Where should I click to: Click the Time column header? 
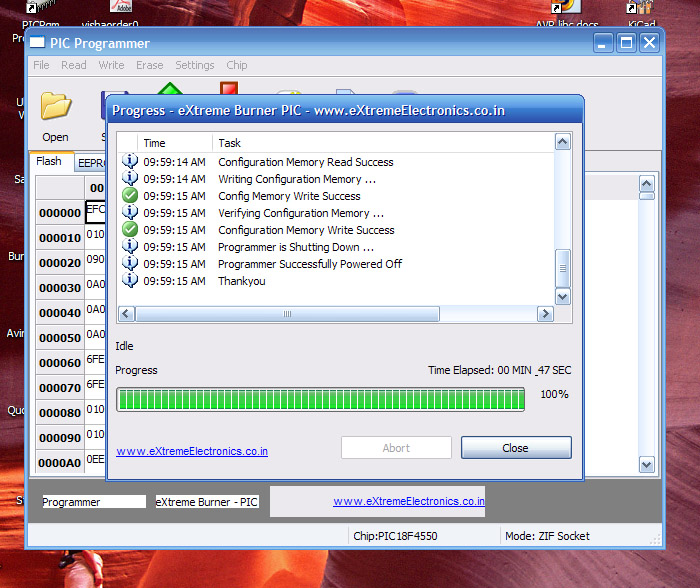[174, 143]
